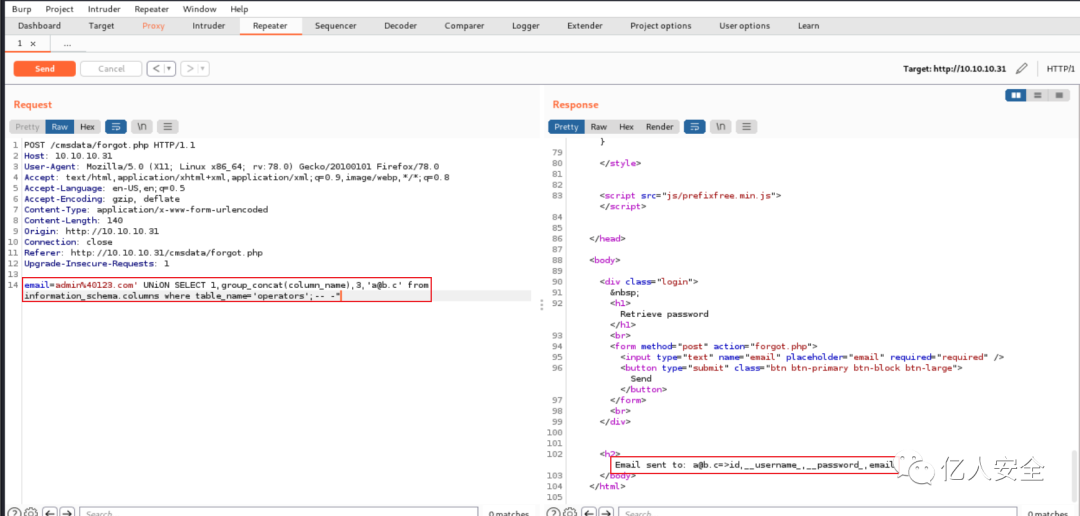The image size is (1080, 516).
Task: Switch to the Intruder tab
Action: (209, 25)
